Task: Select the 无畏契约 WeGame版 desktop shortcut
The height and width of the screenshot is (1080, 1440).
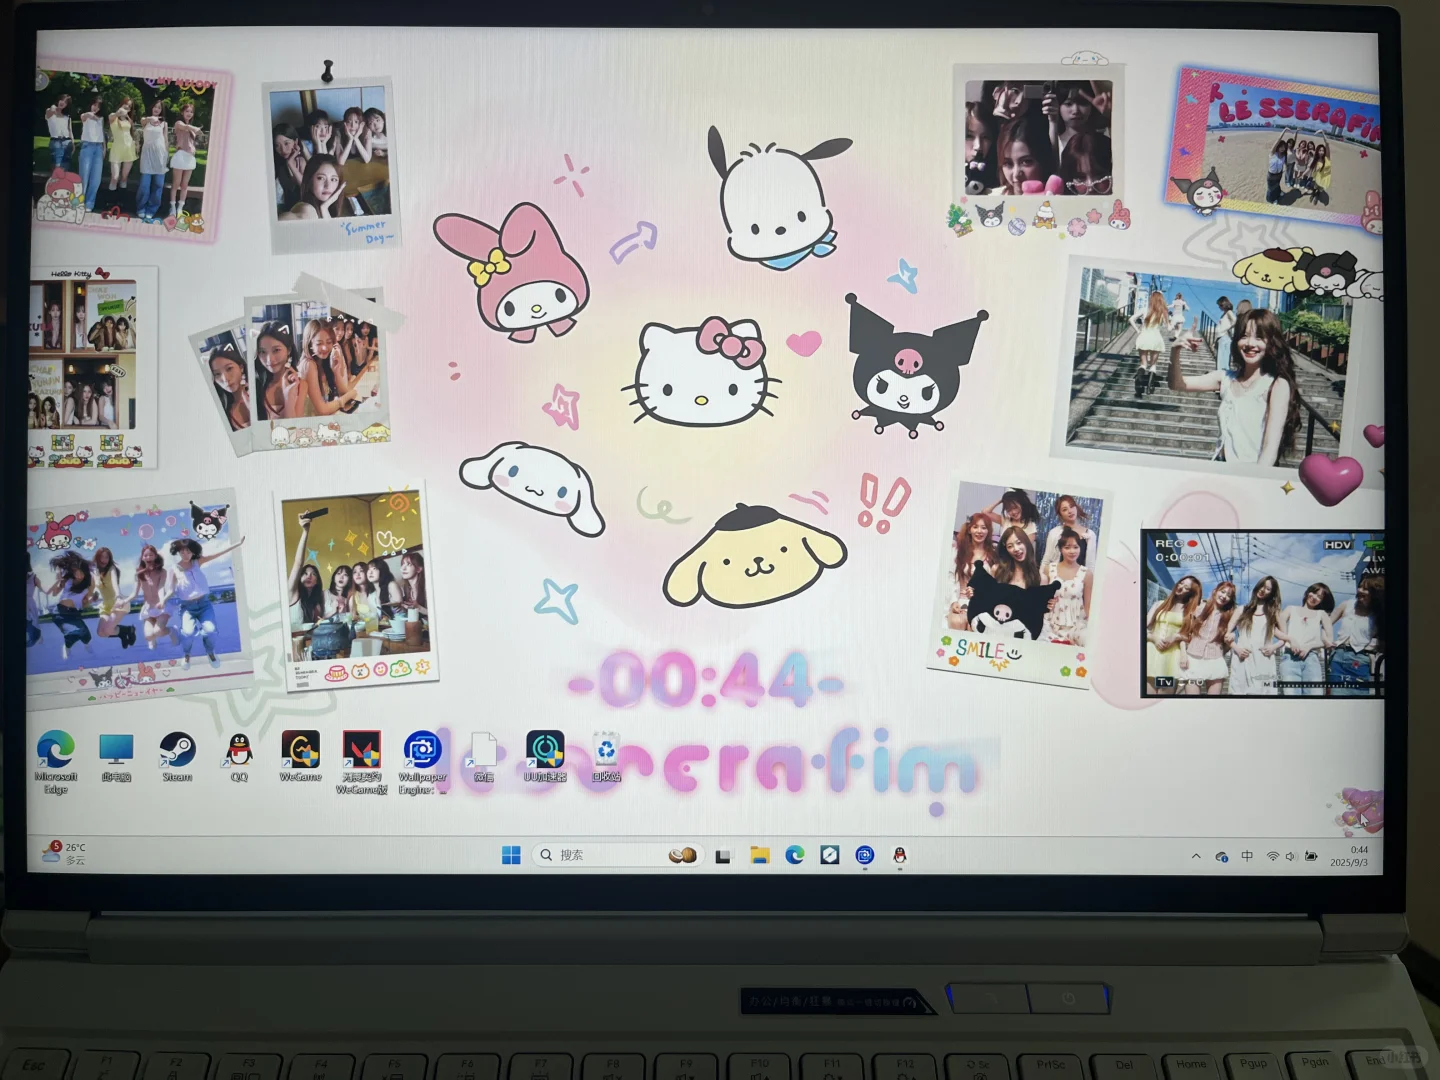Action: (x=361, y=762)
